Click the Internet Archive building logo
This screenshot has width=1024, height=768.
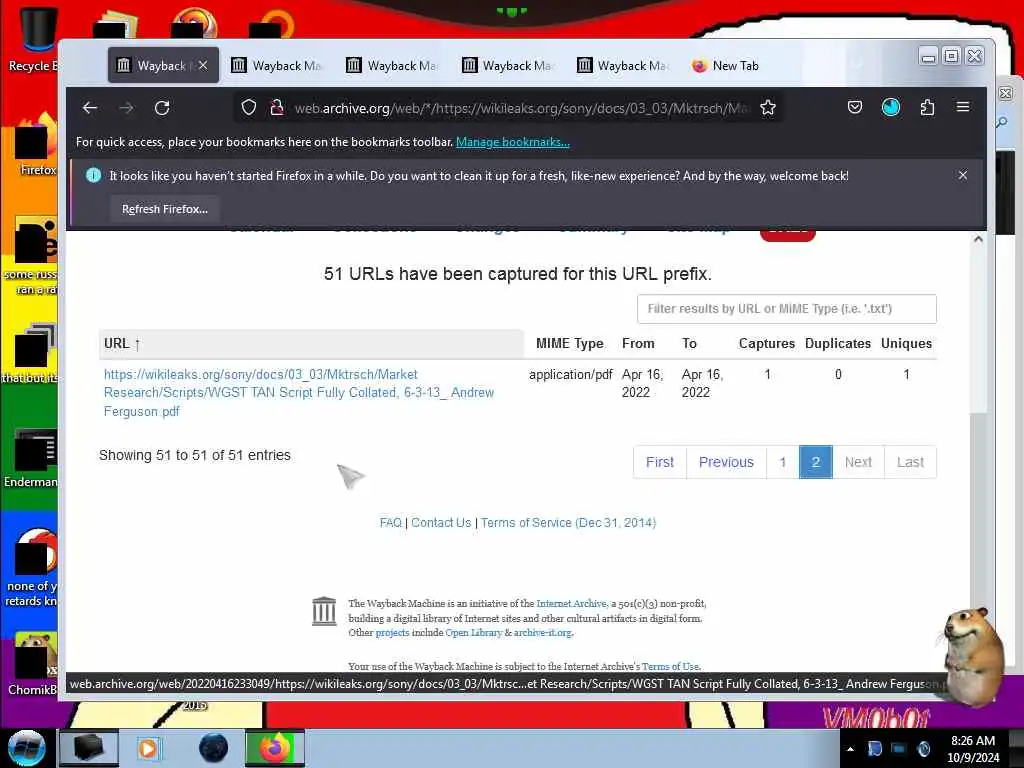coord(324,611)
